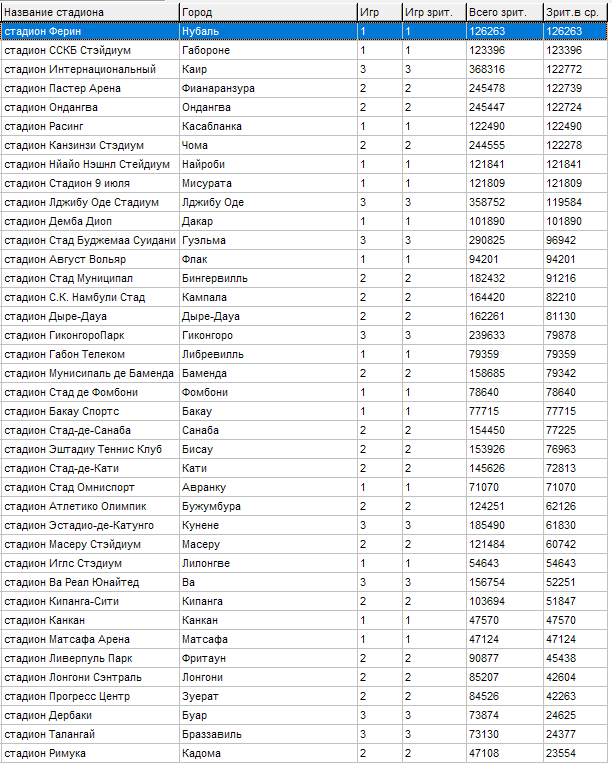The width and height of the screenshot is (612, 767).
Task: Click the стадион Римука row
Action: tap(90, 753)
